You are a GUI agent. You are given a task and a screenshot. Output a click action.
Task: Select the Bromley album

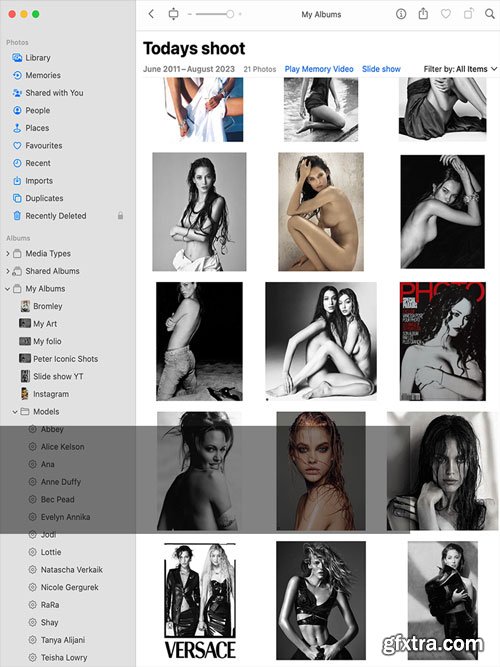coord(48,306)
